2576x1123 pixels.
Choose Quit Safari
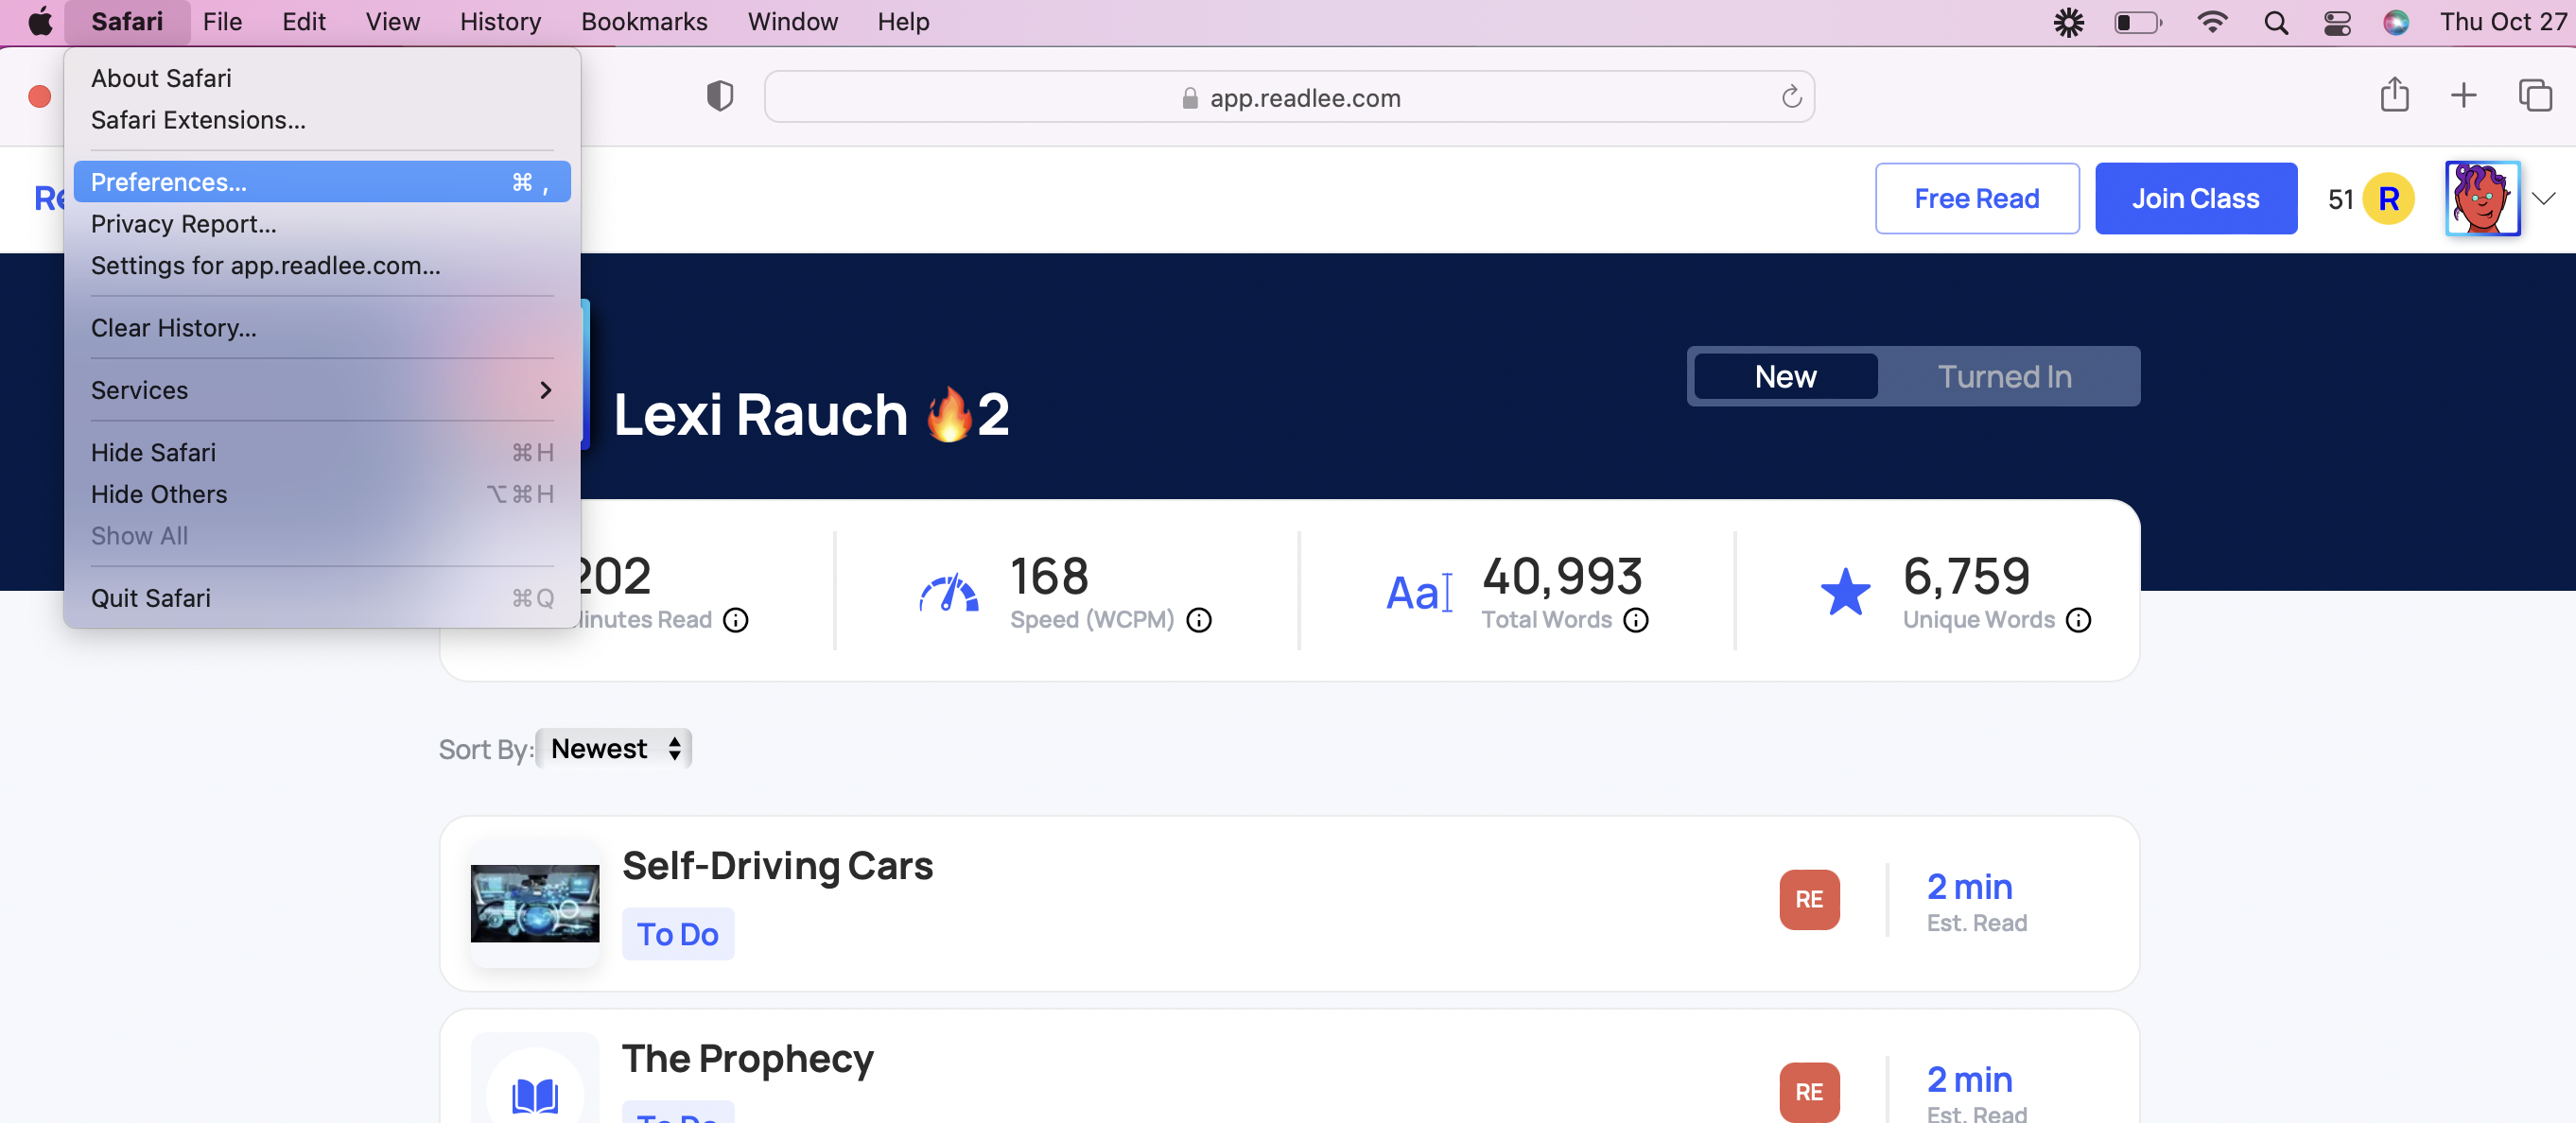click(322, 598)
